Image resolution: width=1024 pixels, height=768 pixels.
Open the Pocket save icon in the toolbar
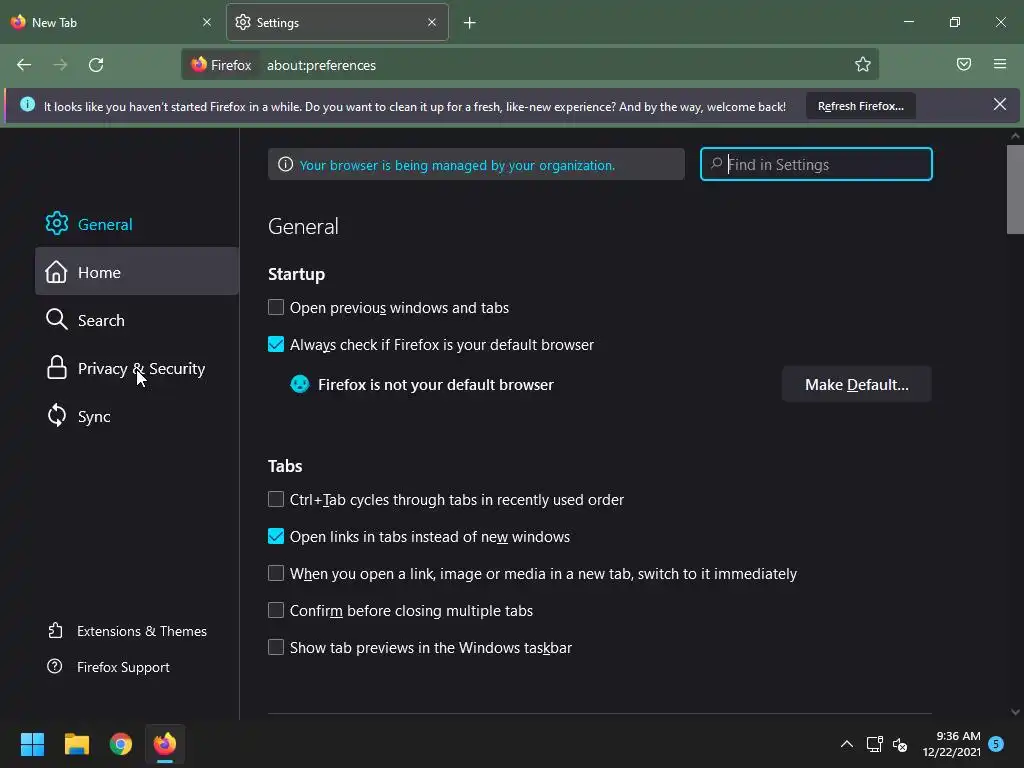[x=964, y=64]
